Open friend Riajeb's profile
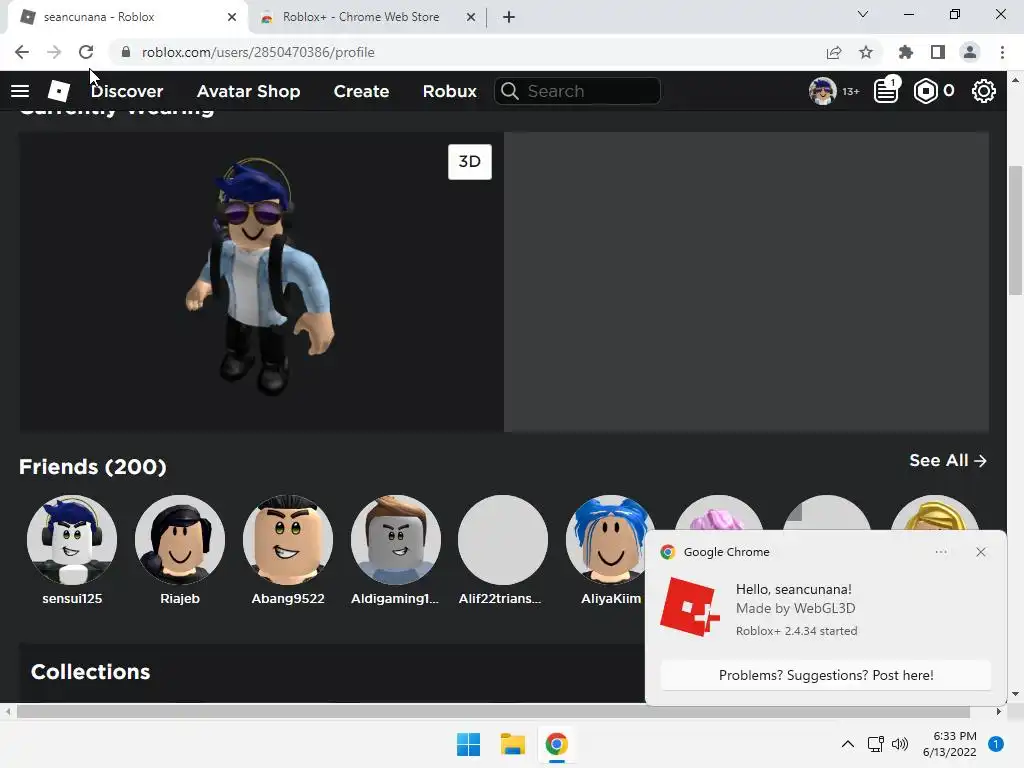Image resolution: width=1024 pixels, height=768 pixels. pyautogui.click(x=180, y=550)
